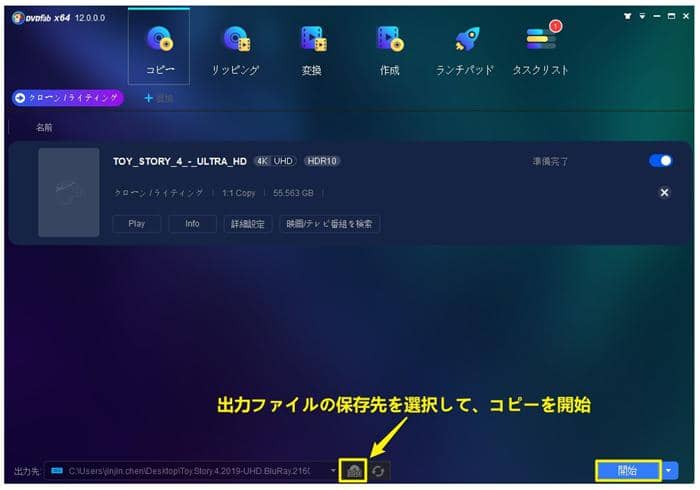This screenshot has height=490, width=700.
Task: Open the title bar dropdown menu triangle
Action: point(642,17)
